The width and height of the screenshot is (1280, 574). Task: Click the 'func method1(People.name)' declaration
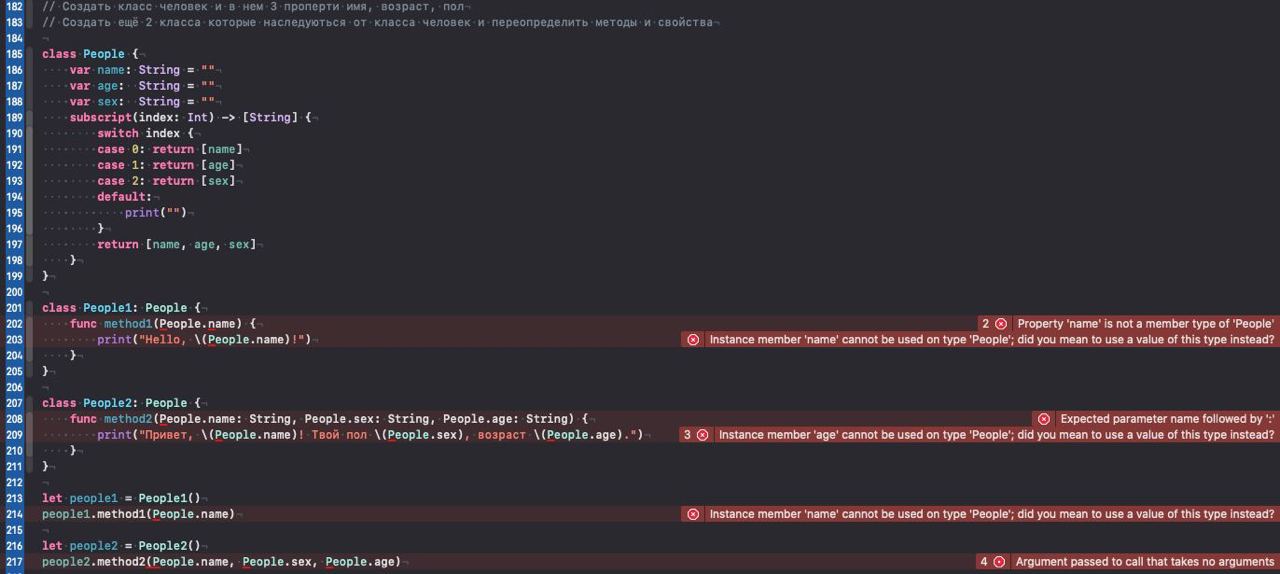pos(163,324)
